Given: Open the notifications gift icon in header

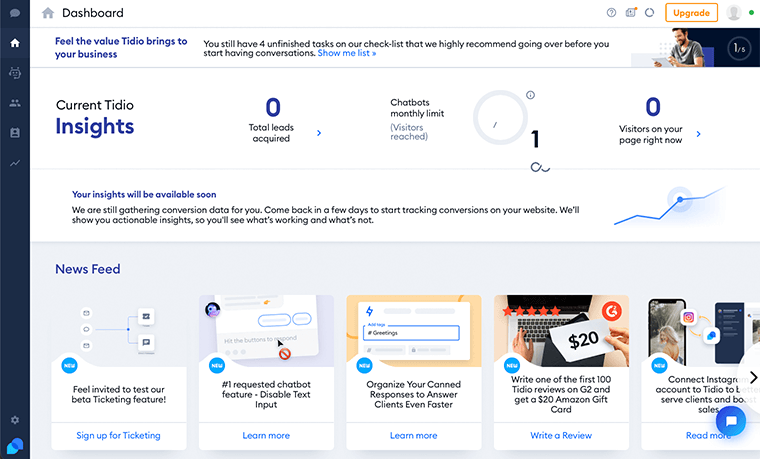Looking at the screenshot, I should (631, 13).
